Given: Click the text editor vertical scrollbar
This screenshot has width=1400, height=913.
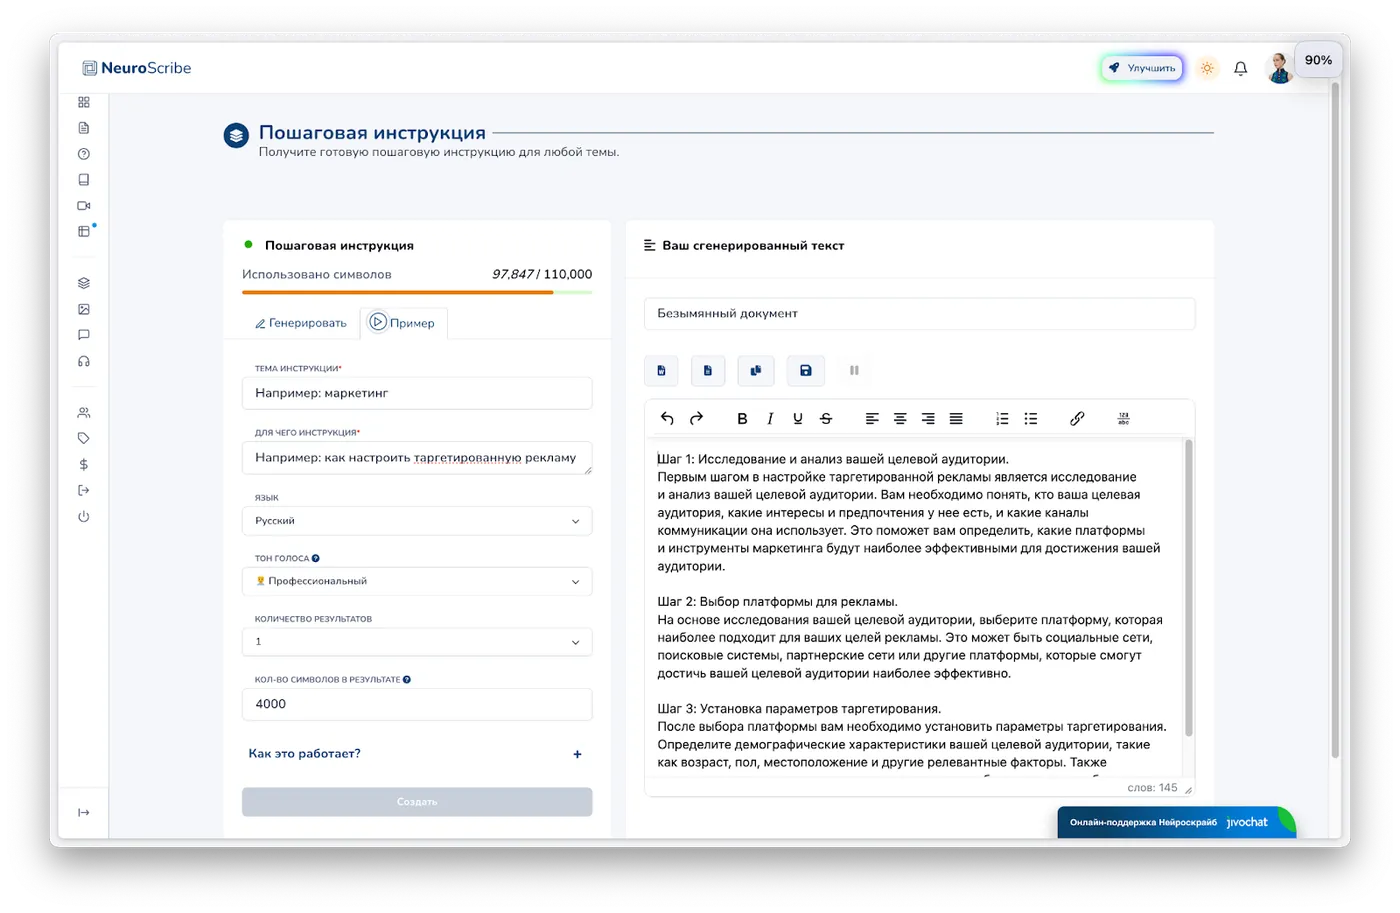Looking at the screenshot, I should pos(1188,588).
